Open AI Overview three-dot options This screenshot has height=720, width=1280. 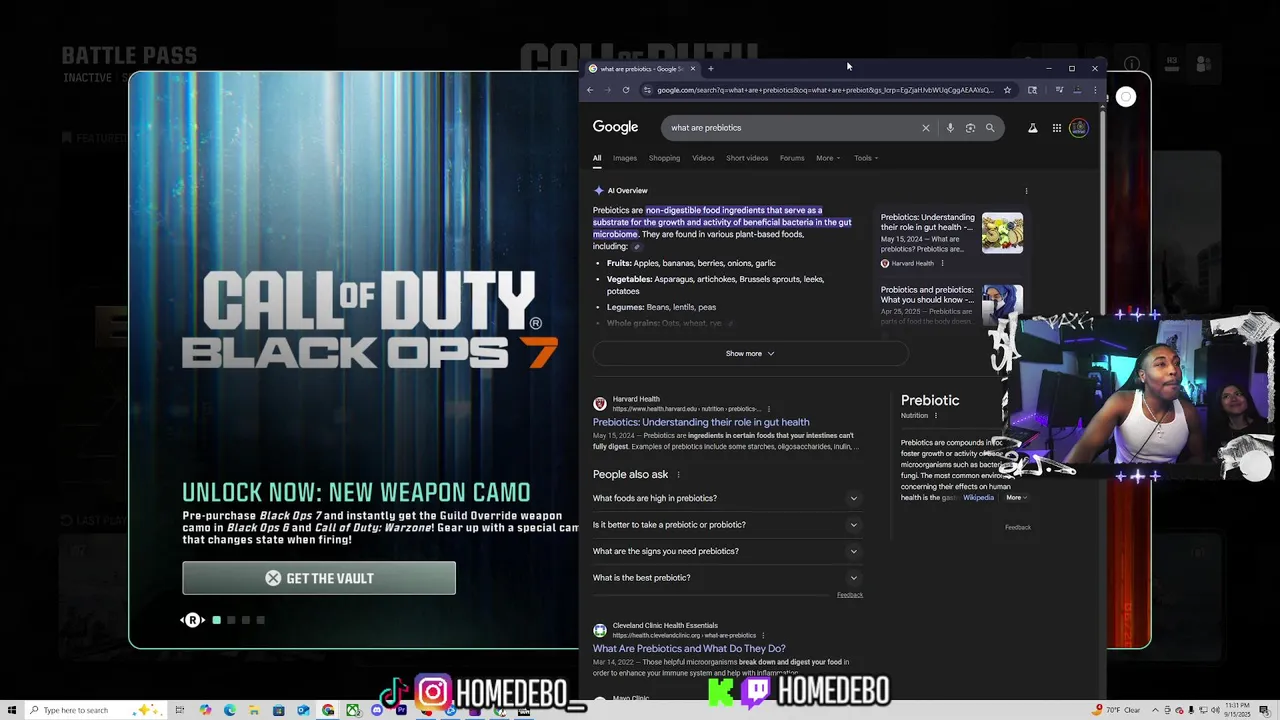point(1026,191)
